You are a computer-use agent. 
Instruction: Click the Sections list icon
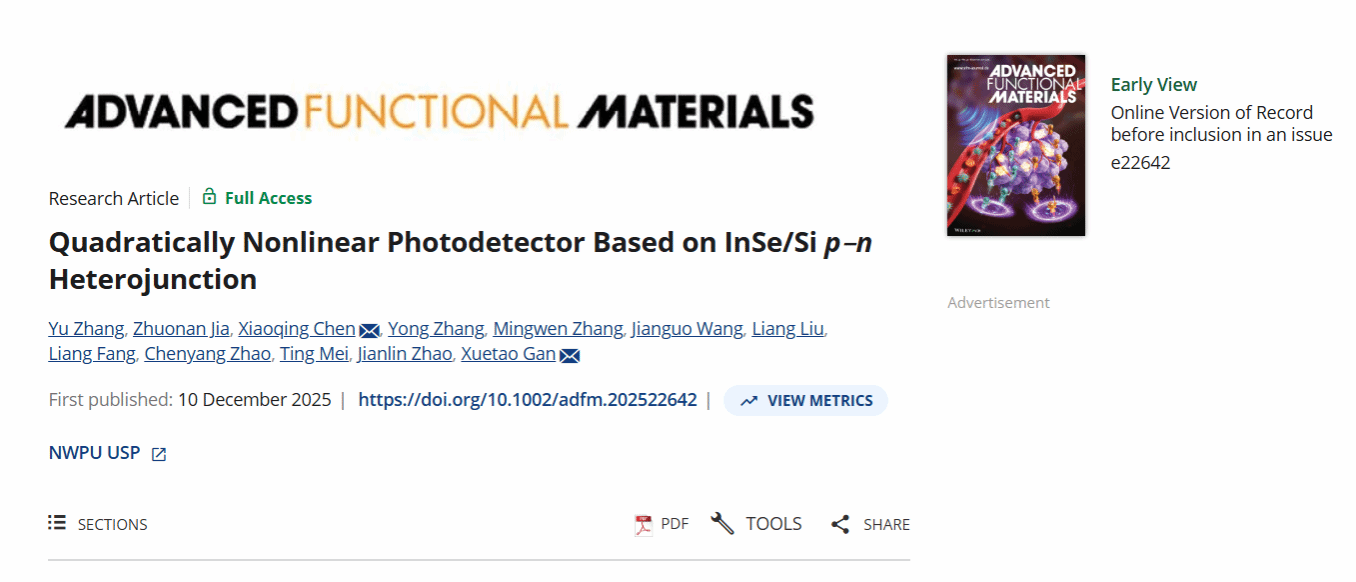coord(57,523)
